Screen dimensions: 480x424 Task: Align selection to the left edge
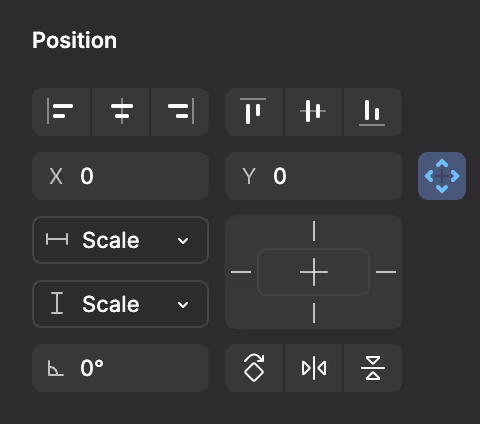[x=61, y=112]
